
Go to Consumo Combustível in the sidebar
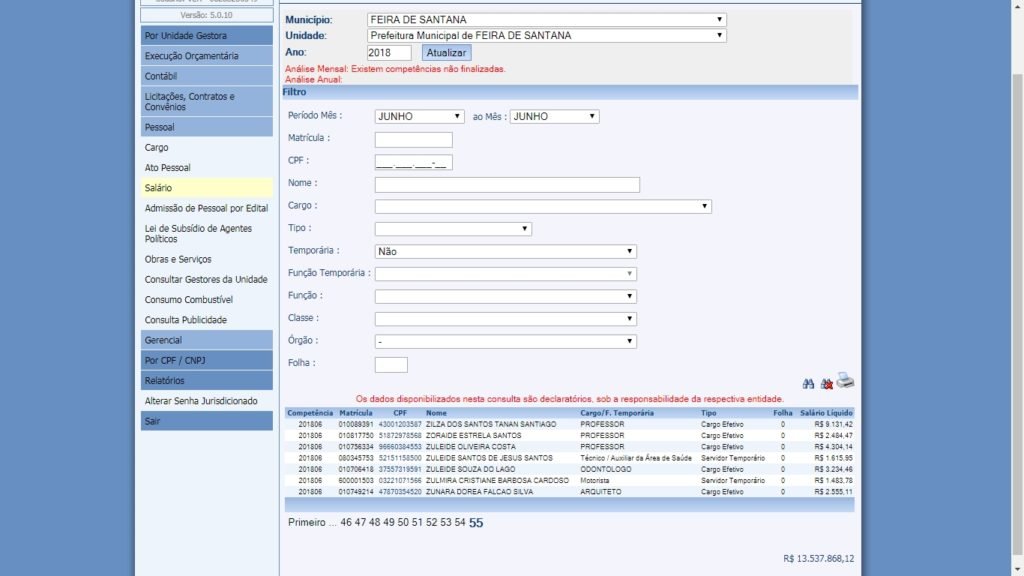(x=189, y=300)
